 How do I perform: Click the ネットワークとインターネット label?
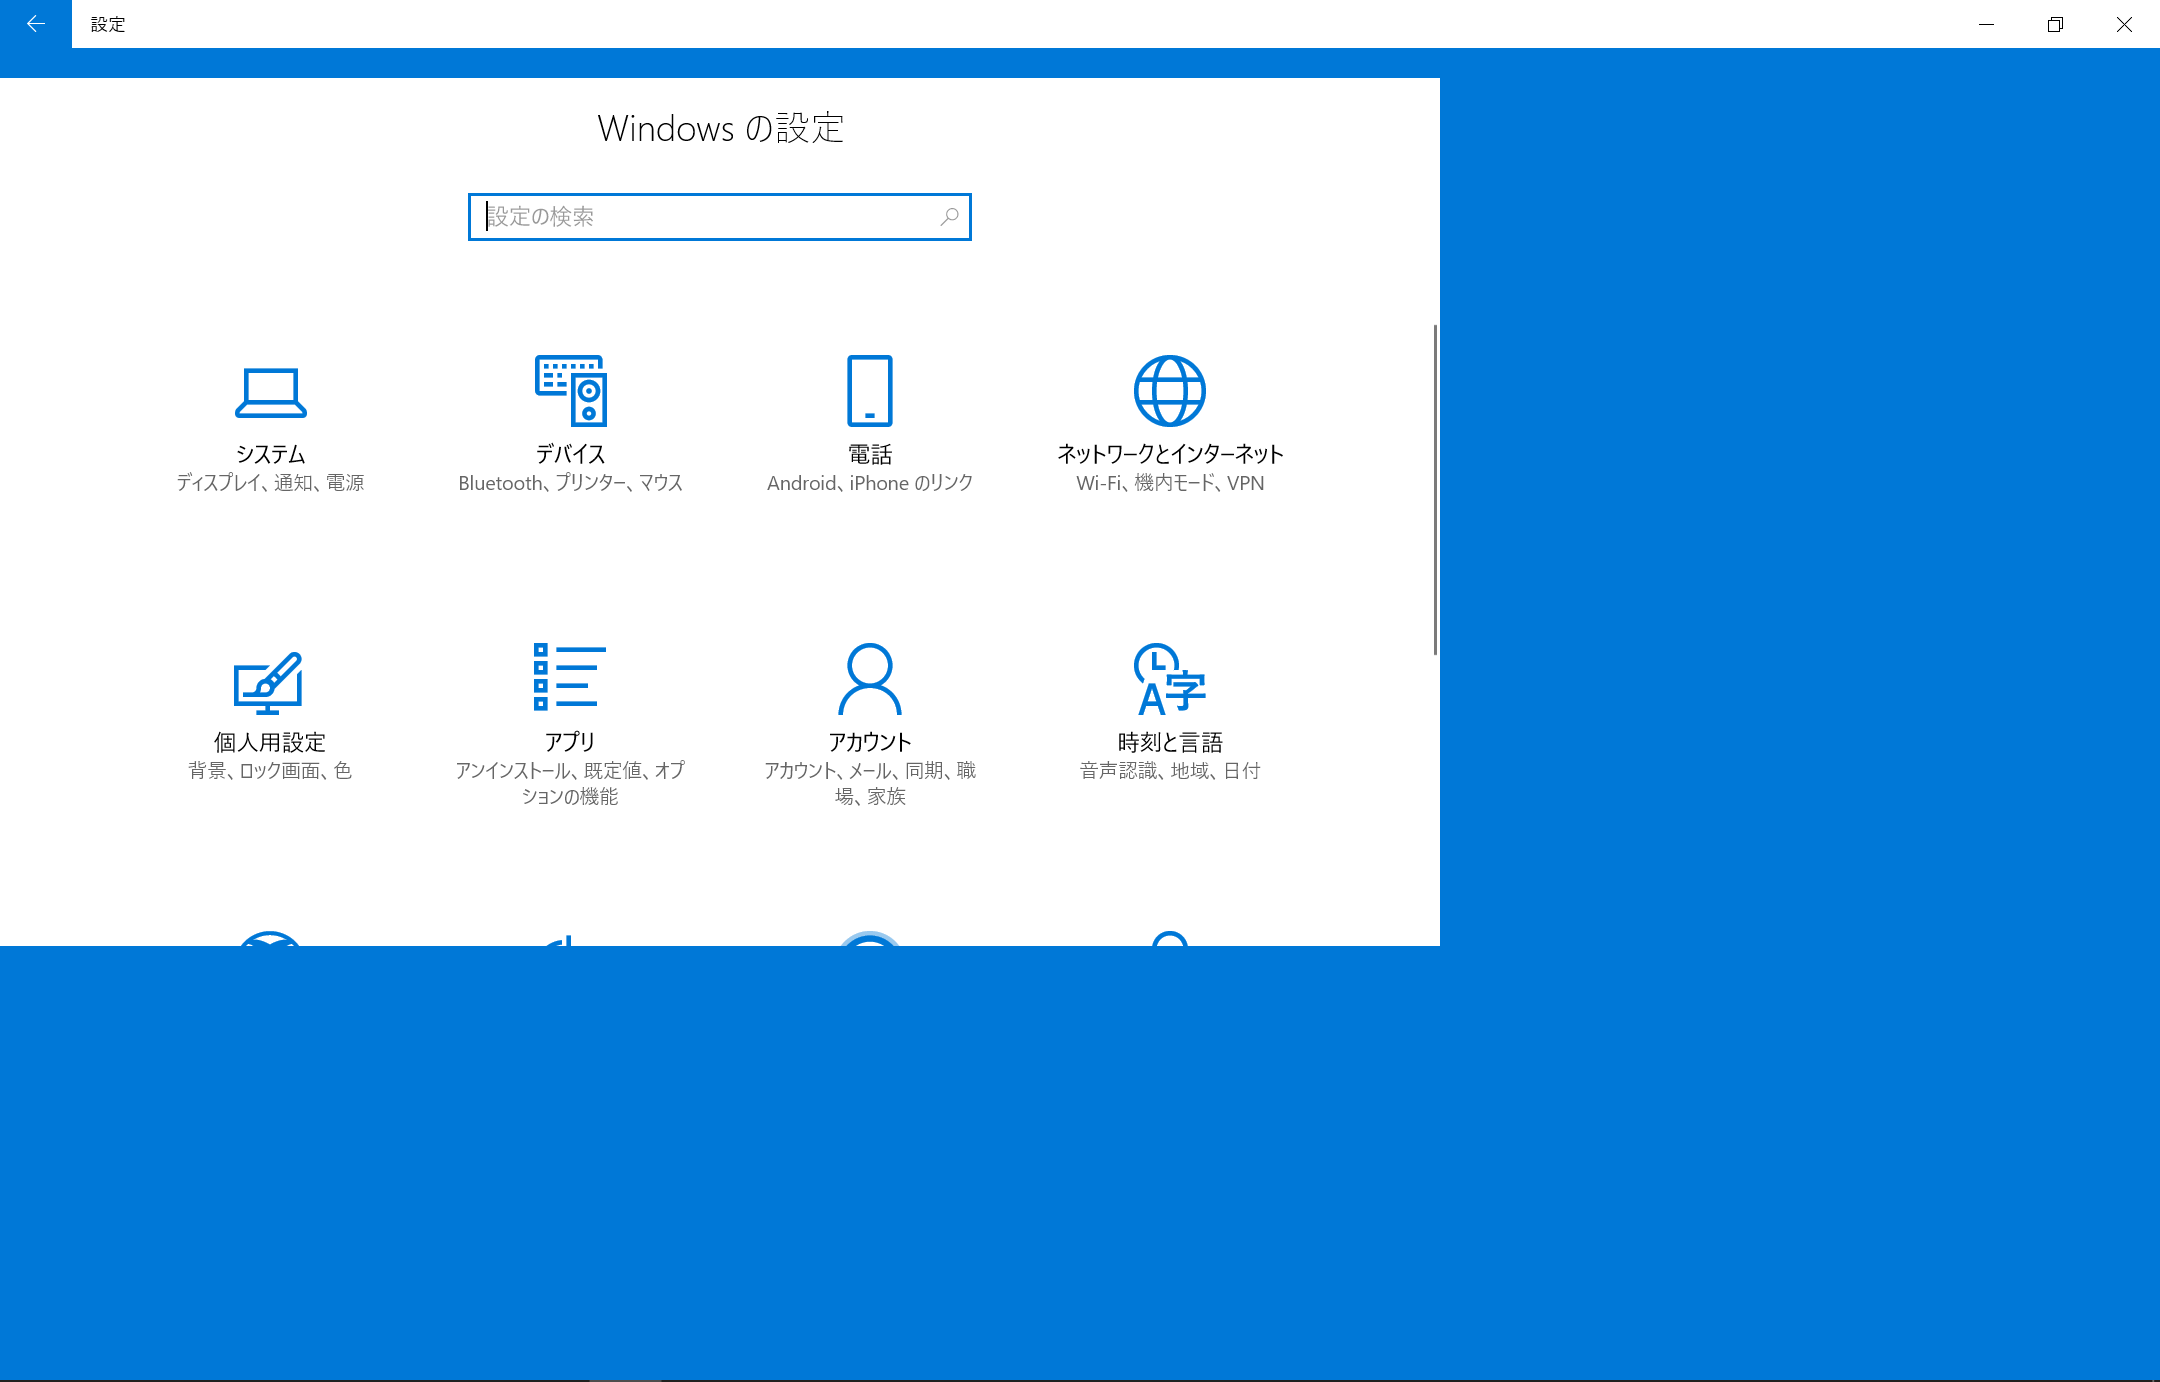[x=1170, y=454]
